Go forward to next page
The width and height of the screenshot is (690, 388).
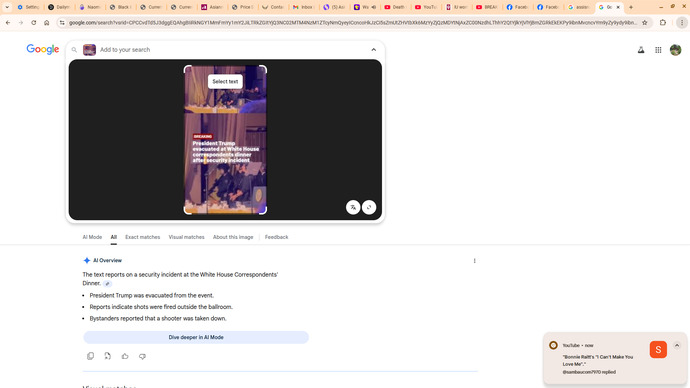pos(21,22)
